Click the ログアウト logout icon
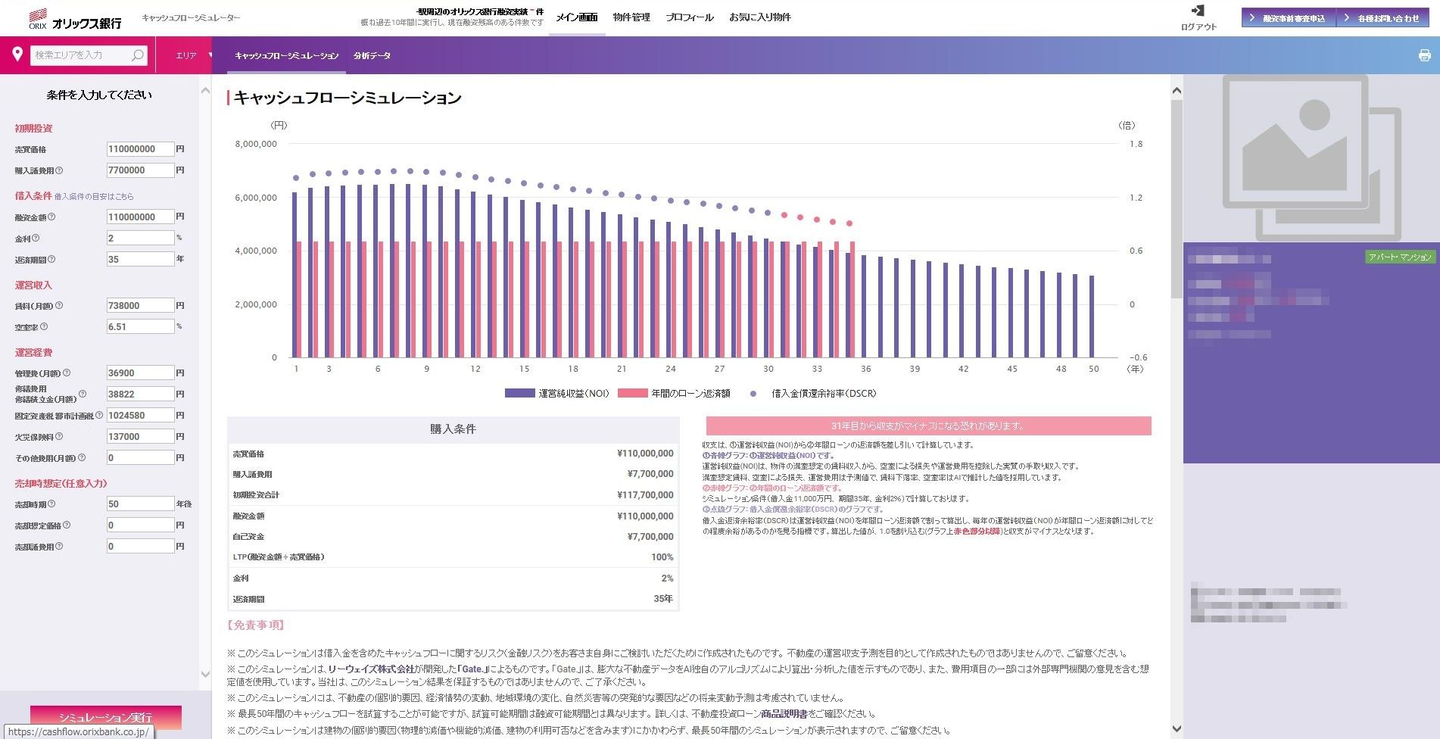Viewport: 1440px width, 739px height. (x=1198, y=11)
